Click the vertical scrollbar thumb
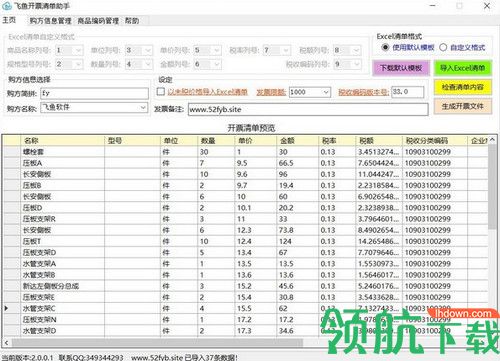The width and height of the screenshot is (500, 361). tap(492, 187)
